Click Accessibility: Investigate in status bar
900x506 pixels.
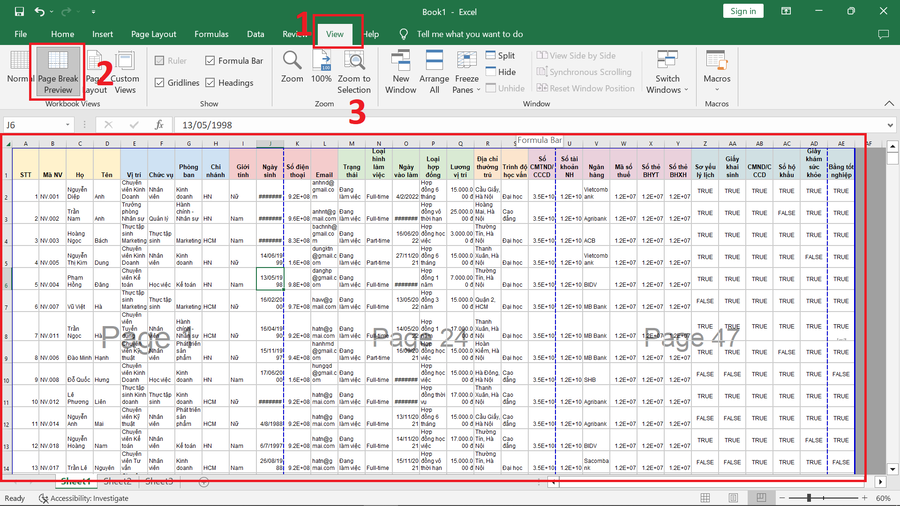tap(83, 498)
